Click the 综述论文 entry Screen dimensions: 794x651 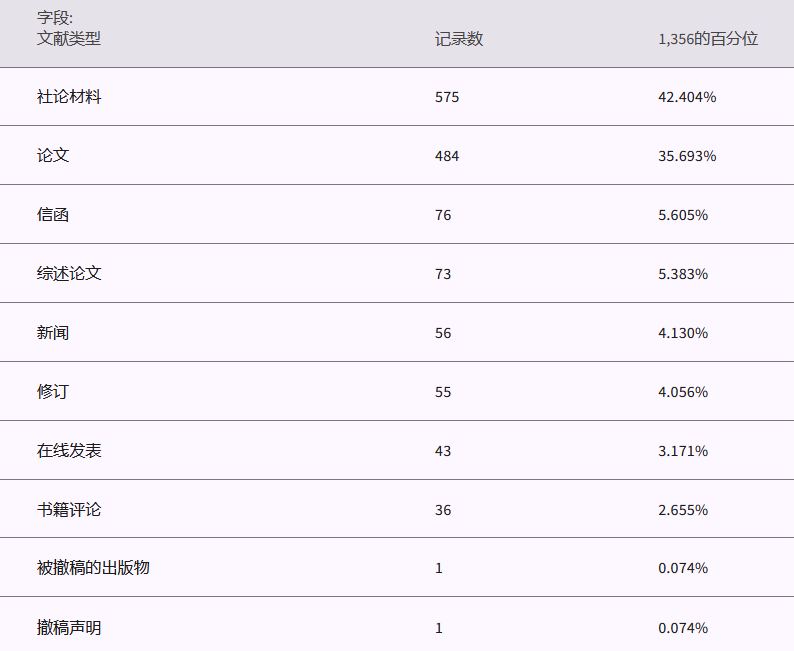[x=69, y=274]
